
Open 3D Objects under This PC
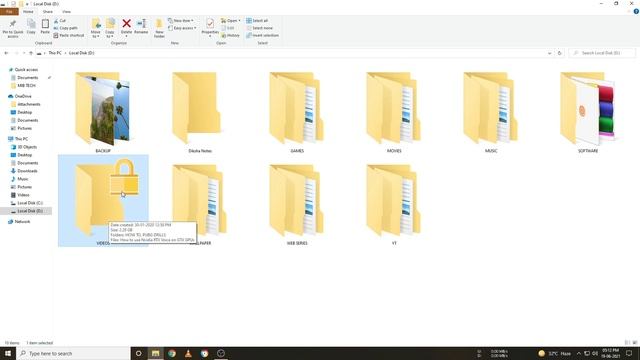[x=27, y=147]
